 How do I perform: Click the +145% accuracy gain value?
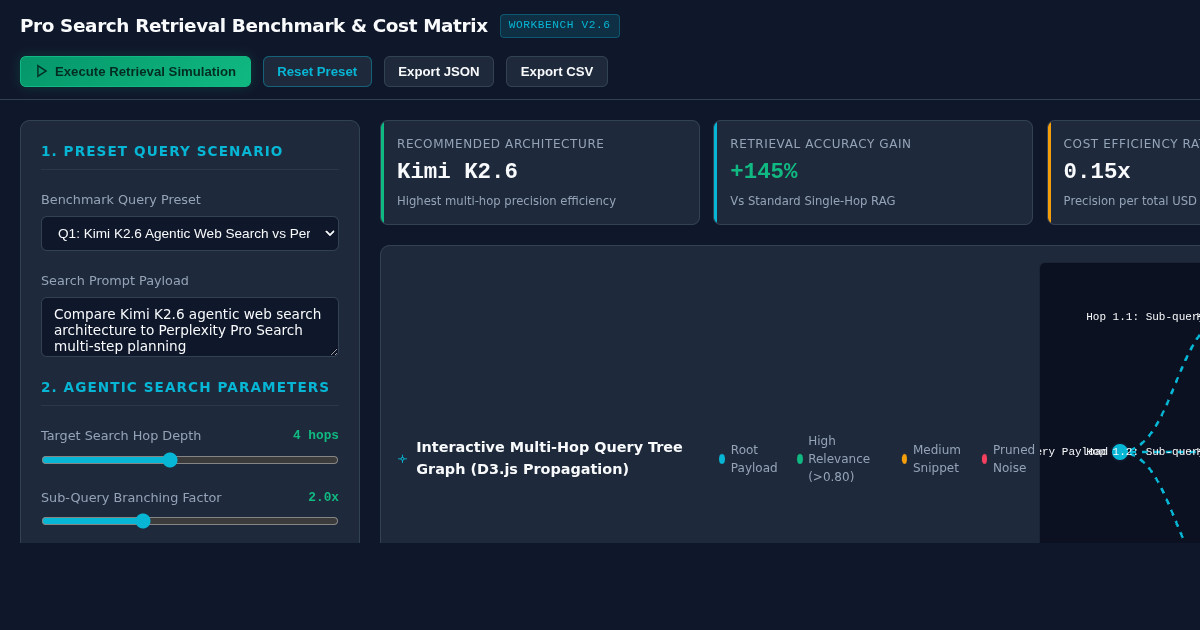coord(764,172)
